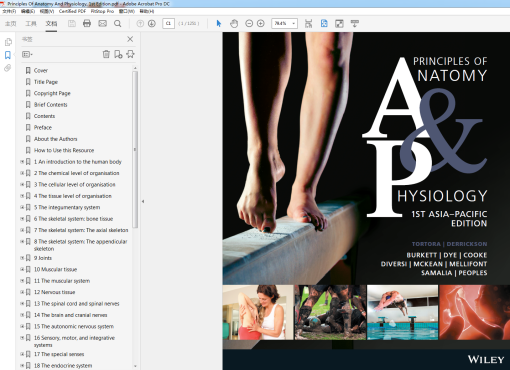Open the attachments paperclip panel
The image size is (510, 370).
pyautogui.click(x=7, y=68)
